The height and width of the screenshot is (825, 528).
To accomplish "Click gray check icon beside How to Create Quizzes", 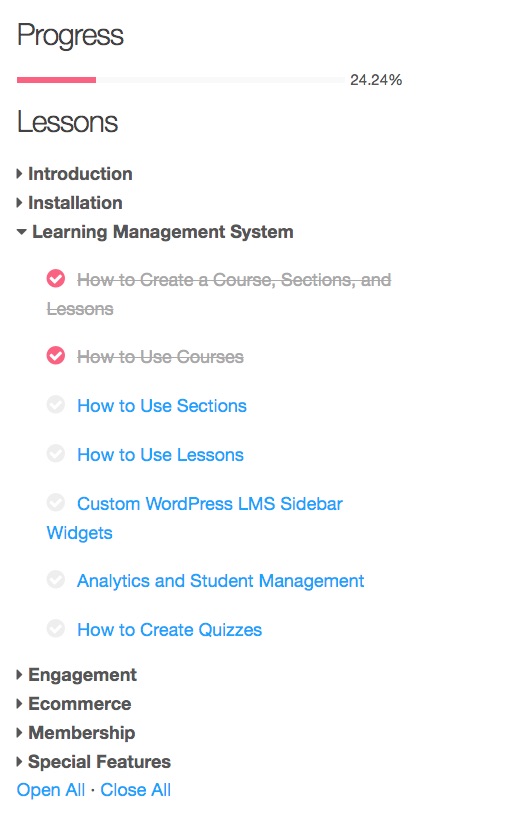I will (x=56, y=629).
